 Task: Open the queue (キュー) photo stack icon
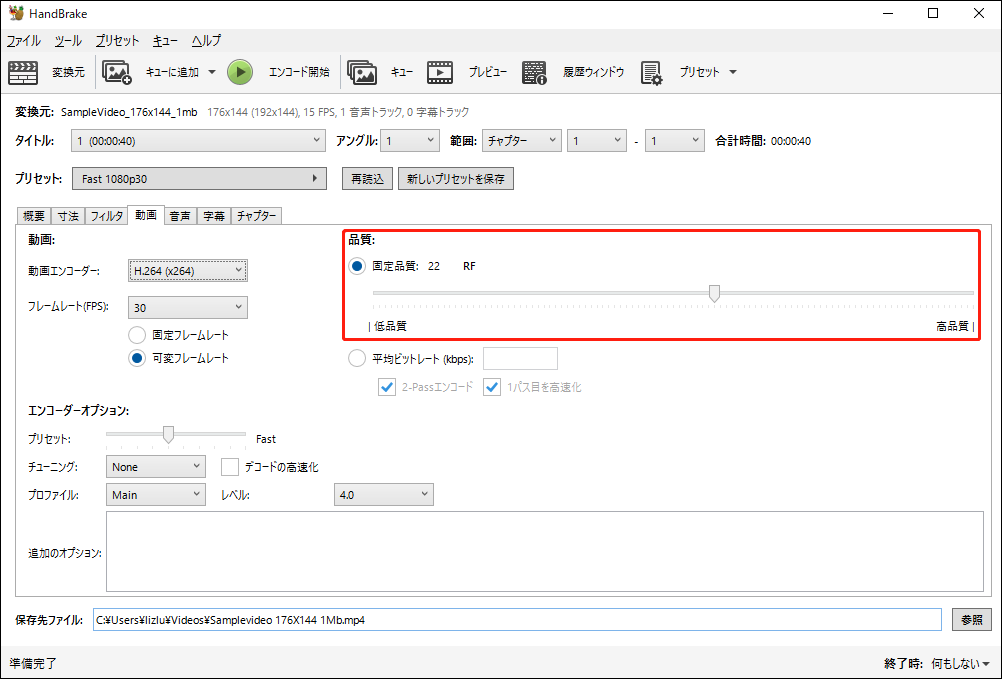(362, 72)
